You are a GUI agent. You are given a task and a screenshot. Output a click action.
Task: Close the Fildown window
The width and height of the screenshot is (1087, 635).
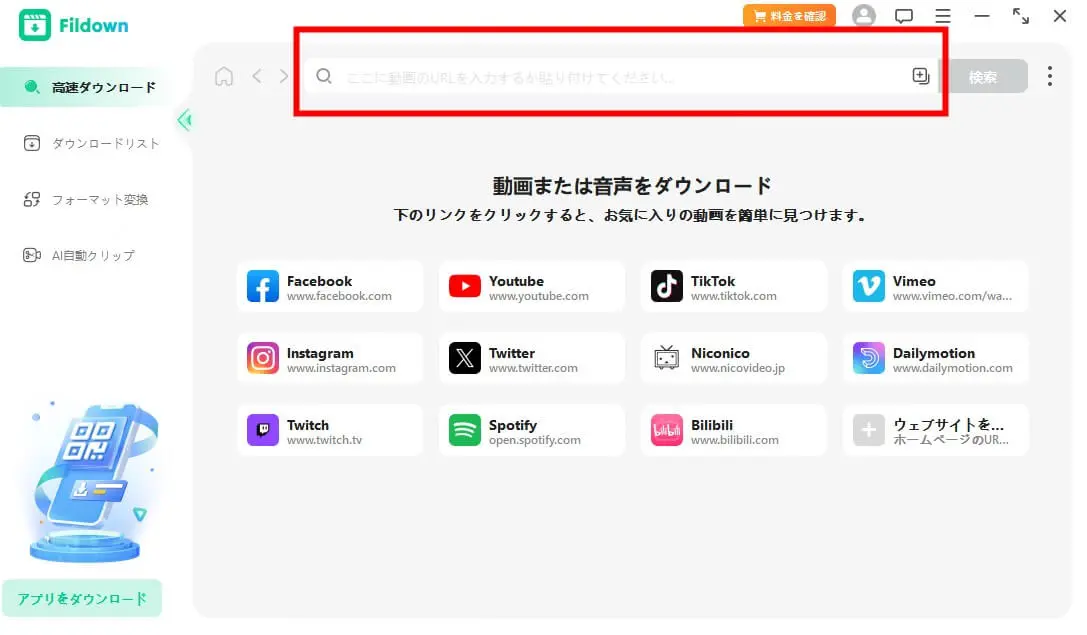(x=1059, y=15)
